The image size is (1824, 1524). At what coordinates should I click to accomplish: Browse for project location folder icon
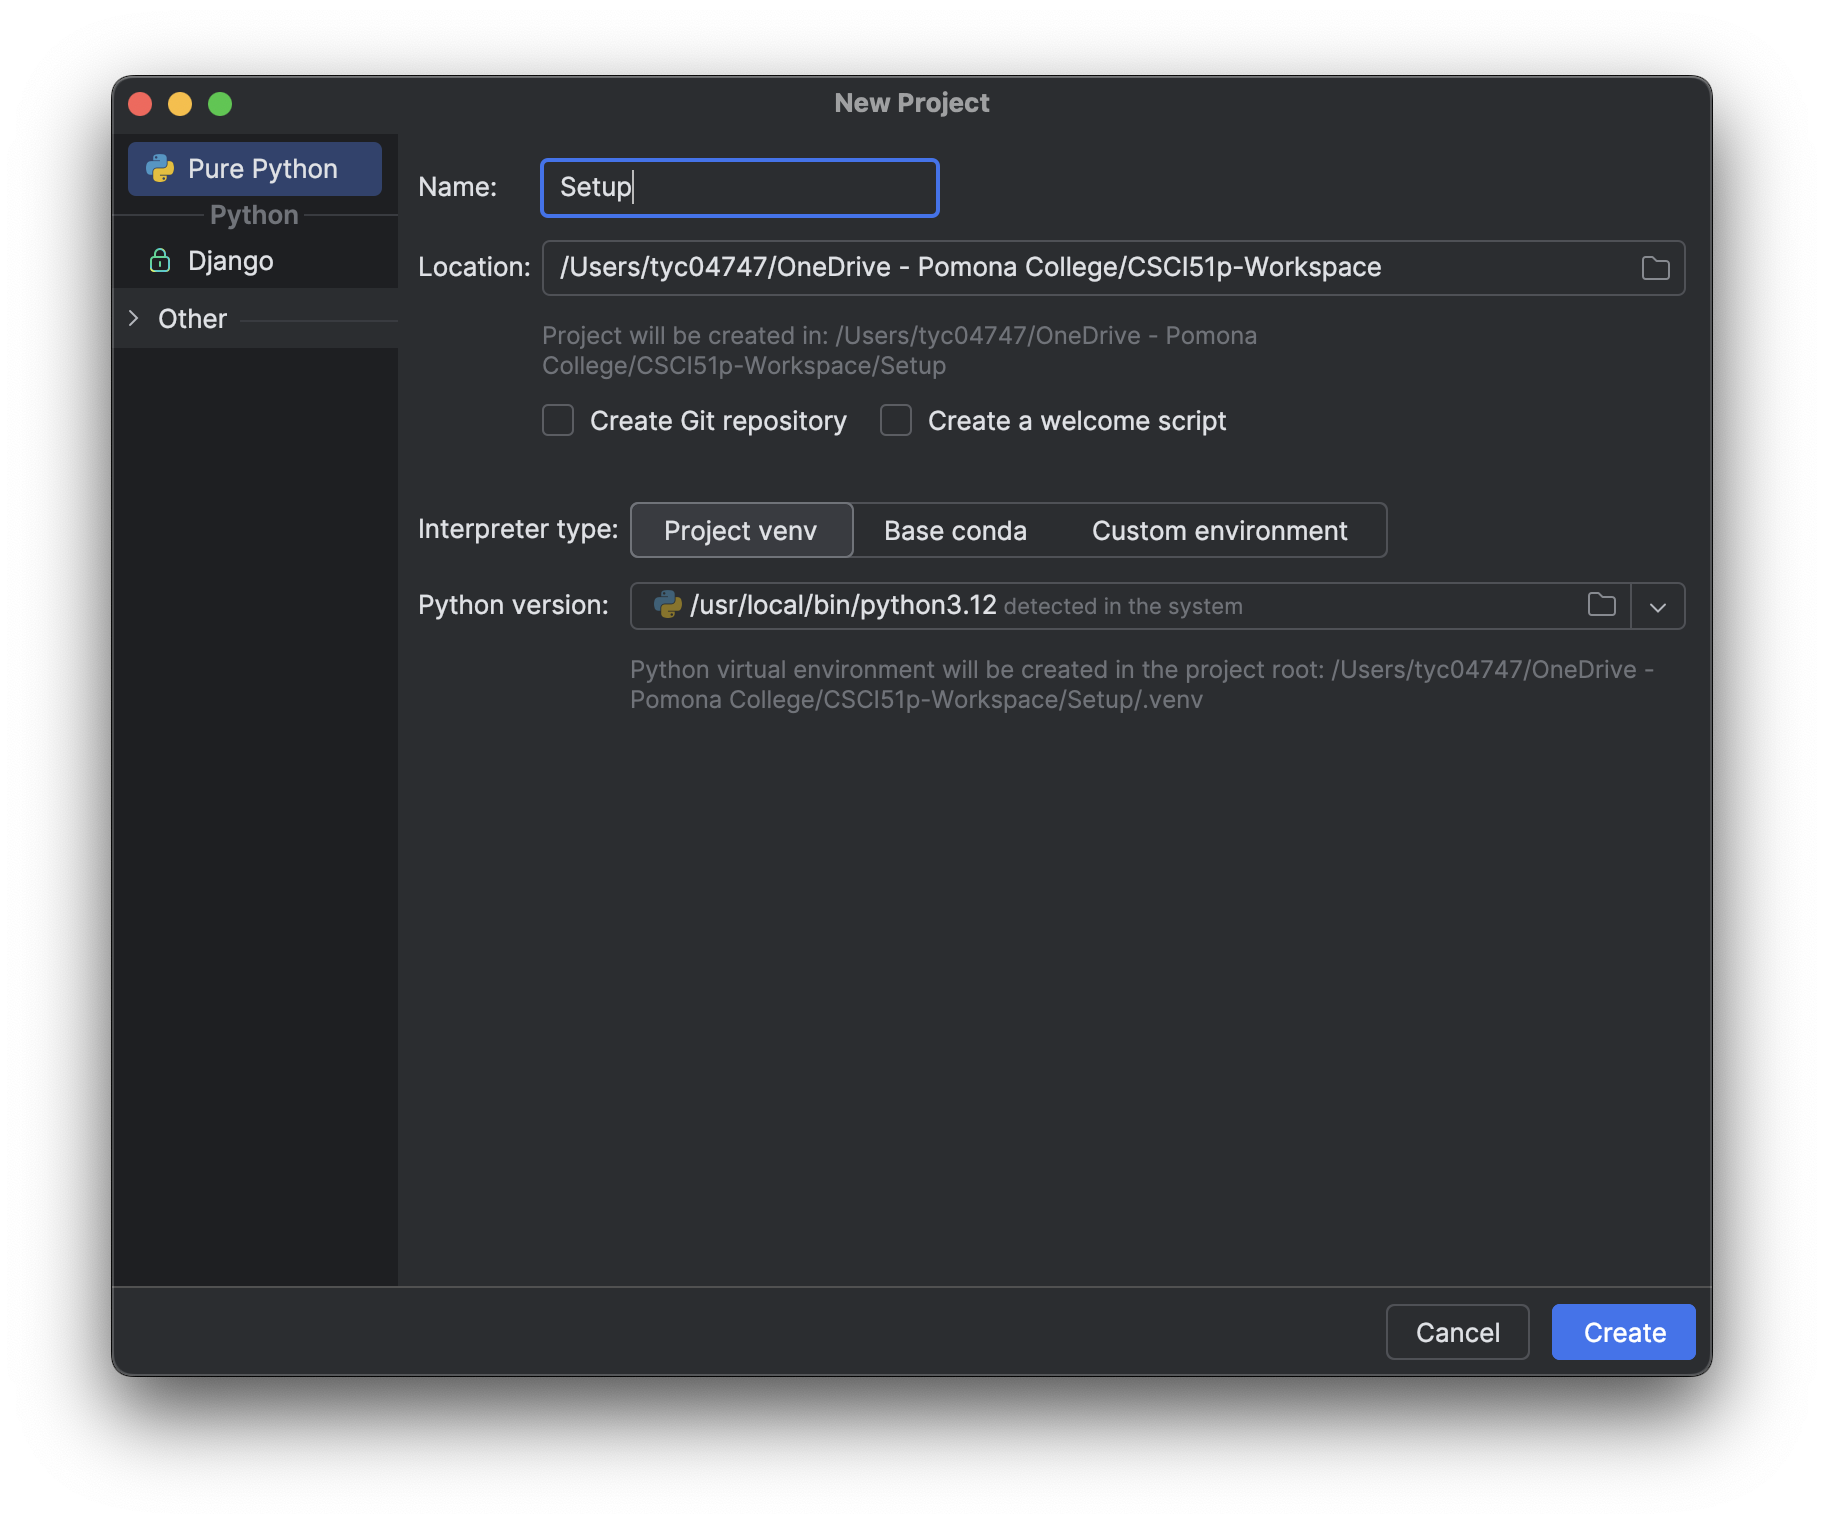pyautogui.click(x=1655, y=268)
